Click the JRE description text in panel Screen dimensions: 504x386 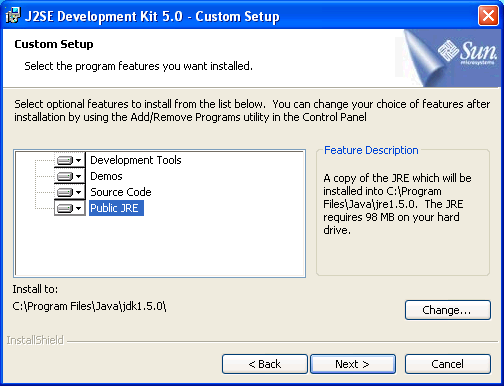[397, 204]
